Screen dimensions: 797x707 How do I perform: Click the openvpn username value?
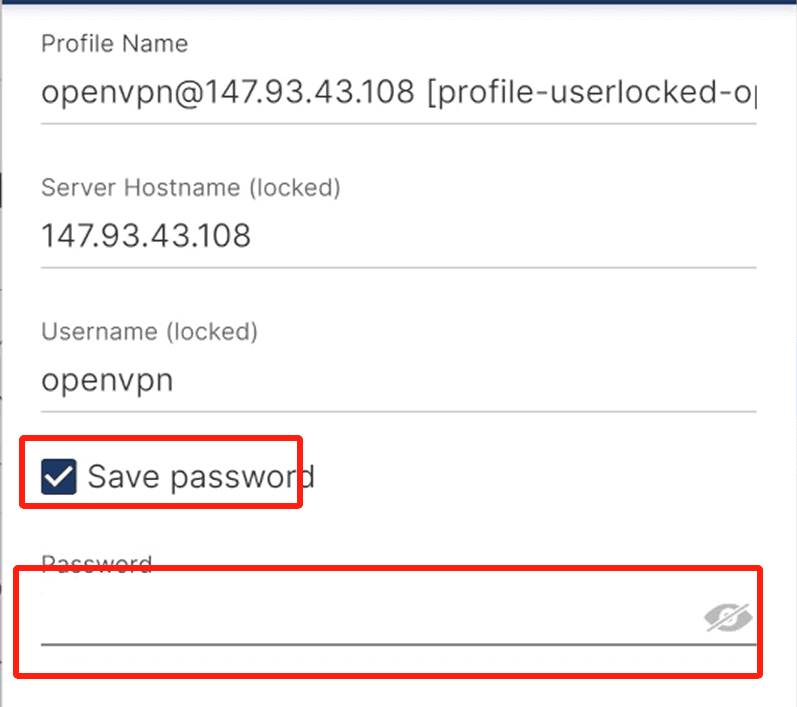pos(107,381)
